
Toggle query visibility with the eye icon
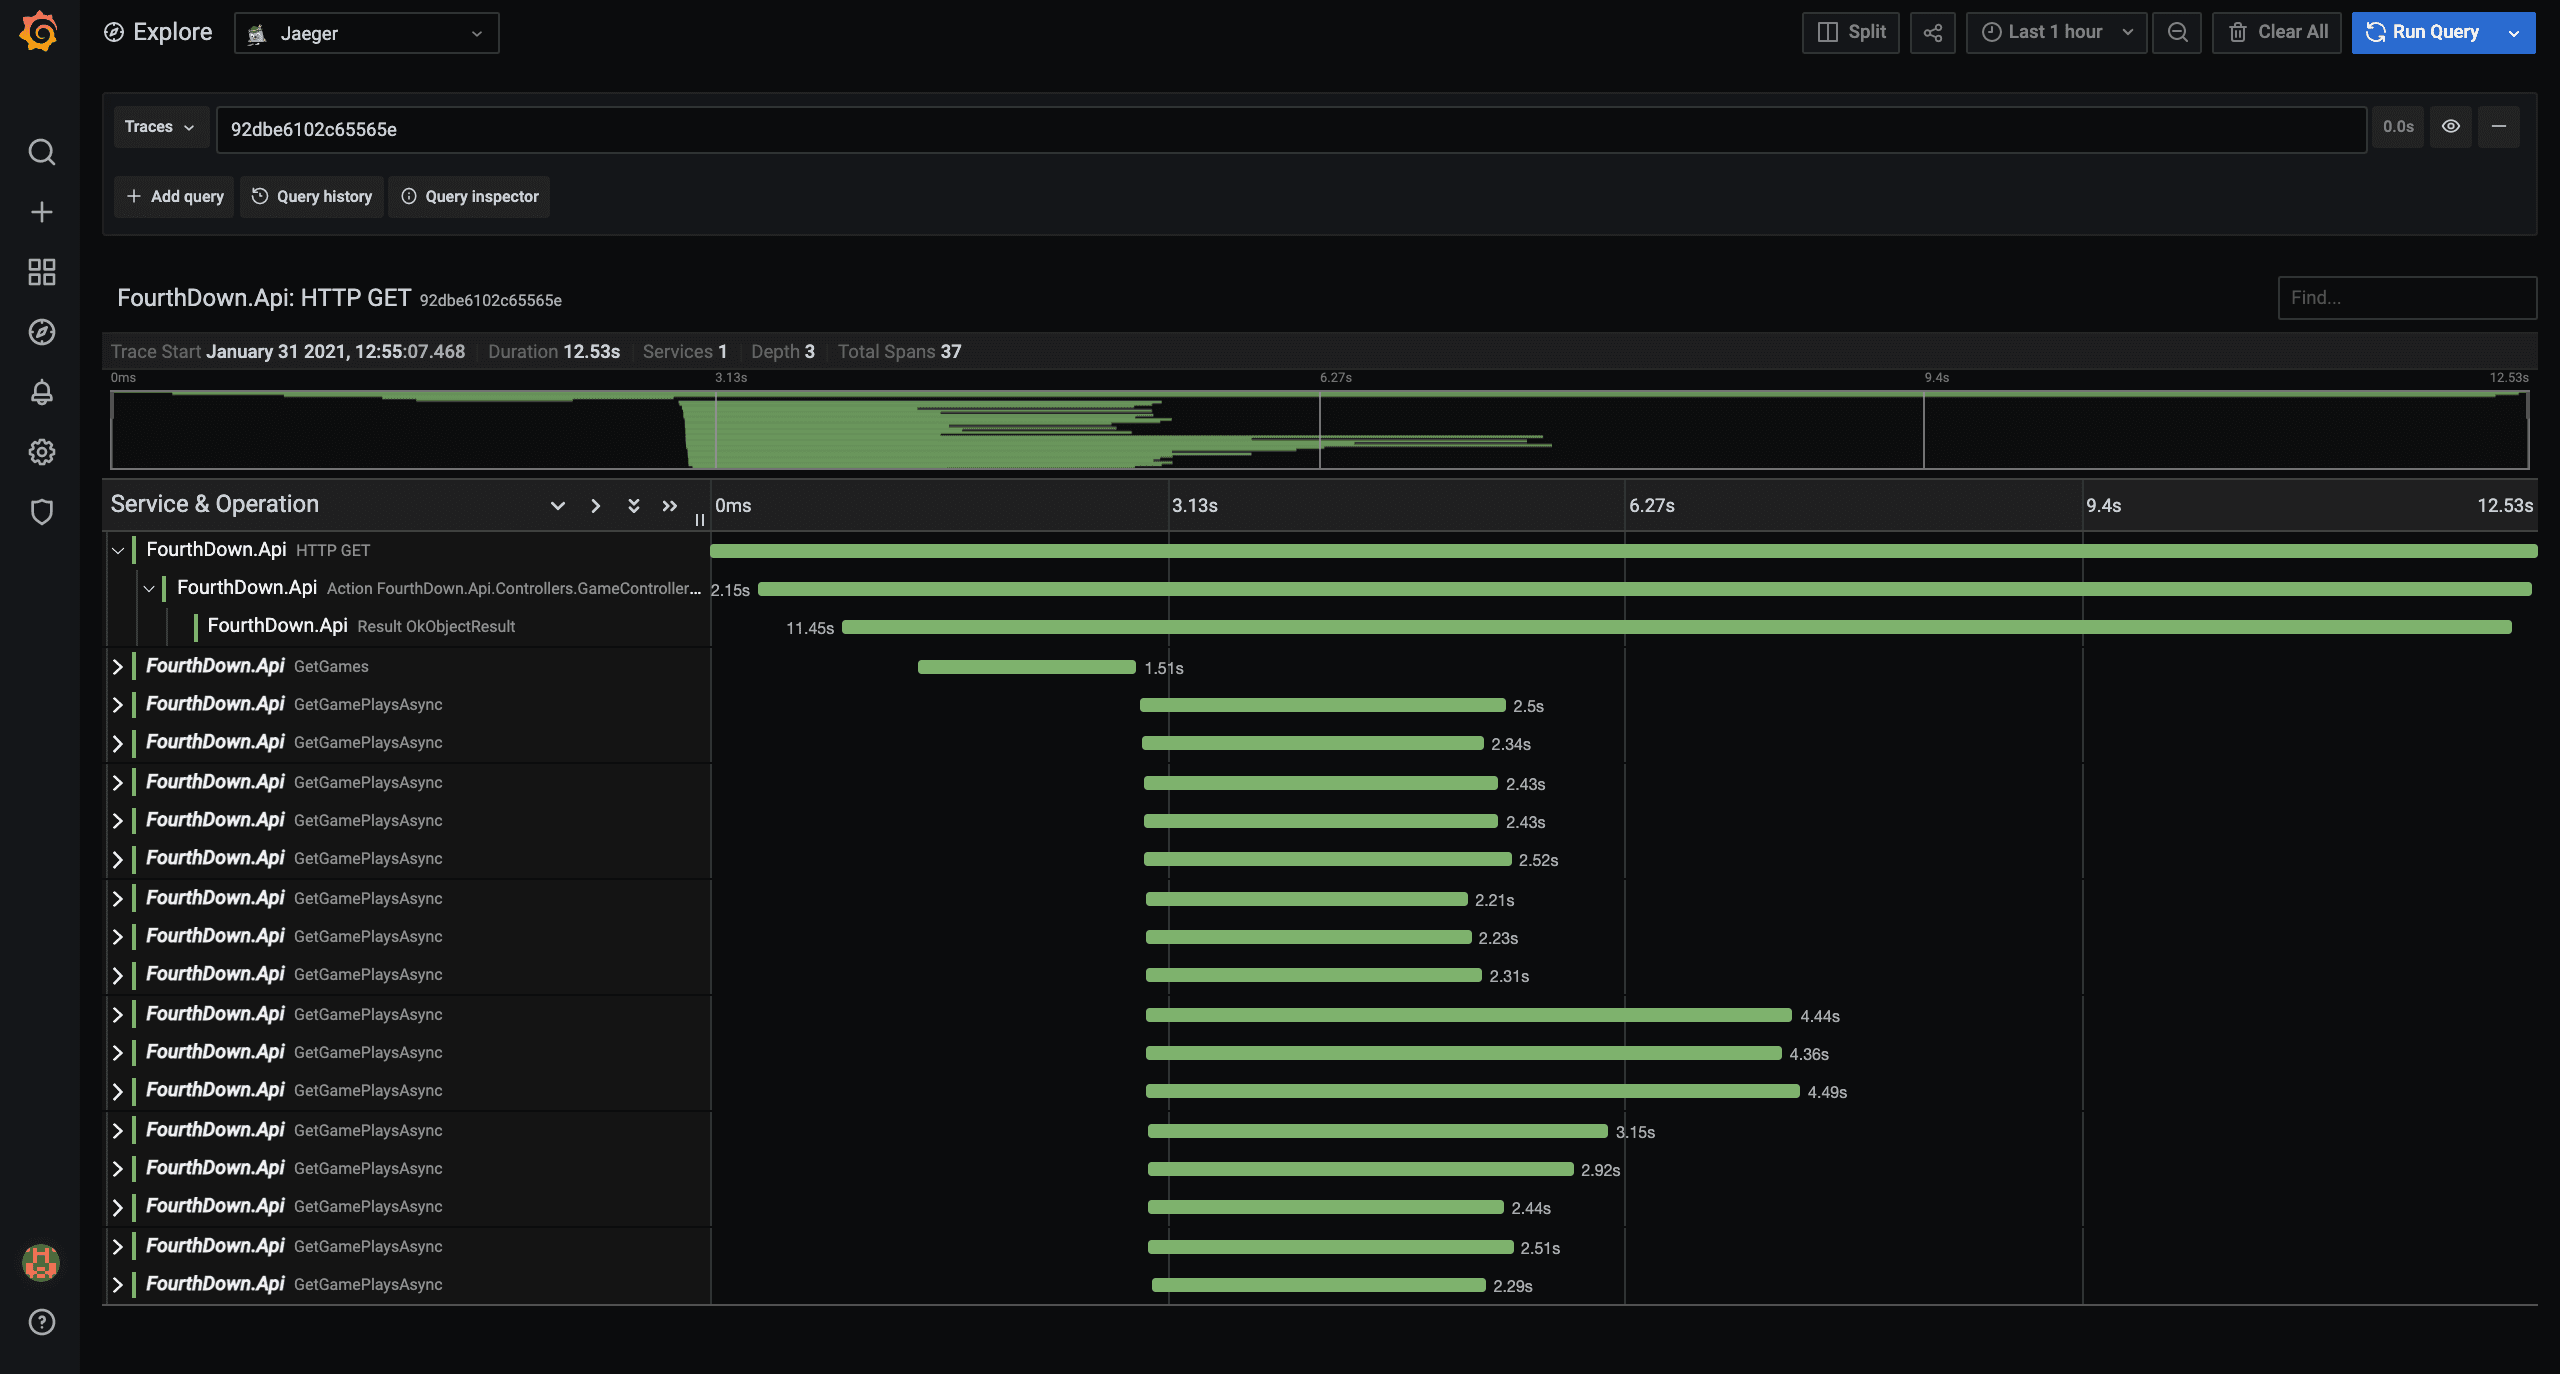(x=2451, y=127)
